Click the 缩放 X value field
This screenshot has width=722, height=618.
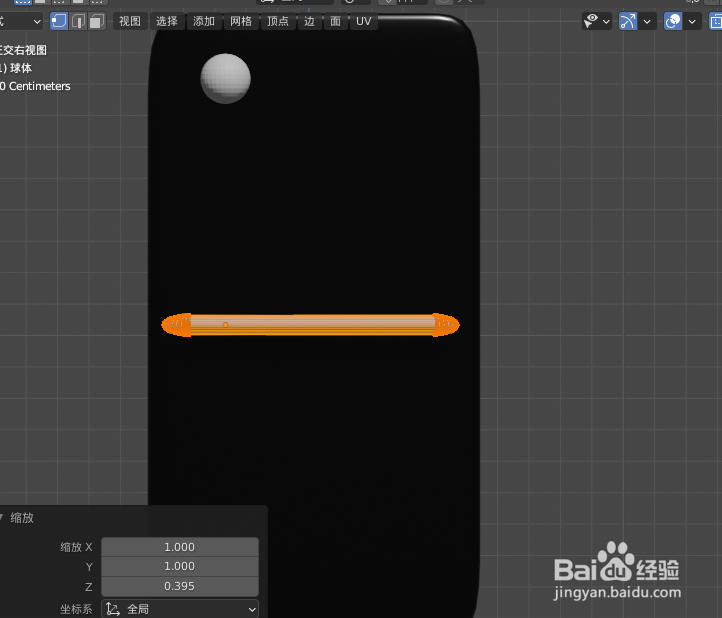coord(180,547)
